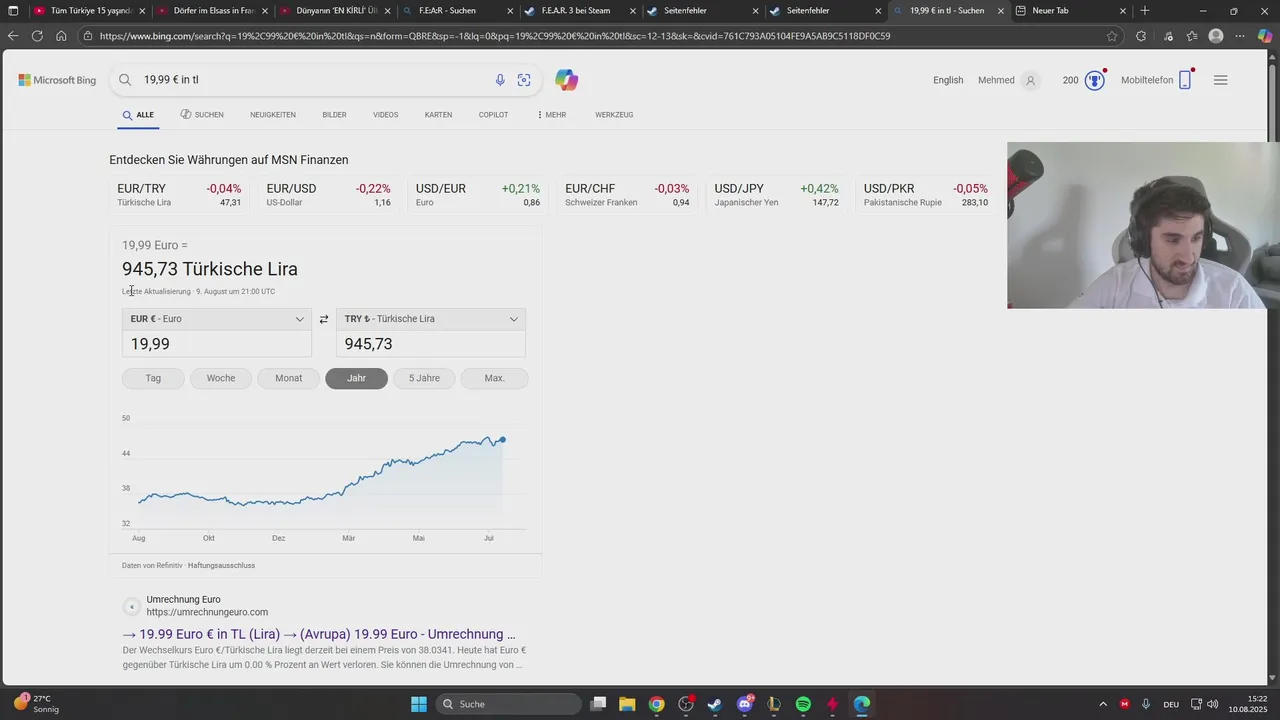Open taskbar clock showing 15:22
Screen dimensions: 1280x720
point(1250,704)
